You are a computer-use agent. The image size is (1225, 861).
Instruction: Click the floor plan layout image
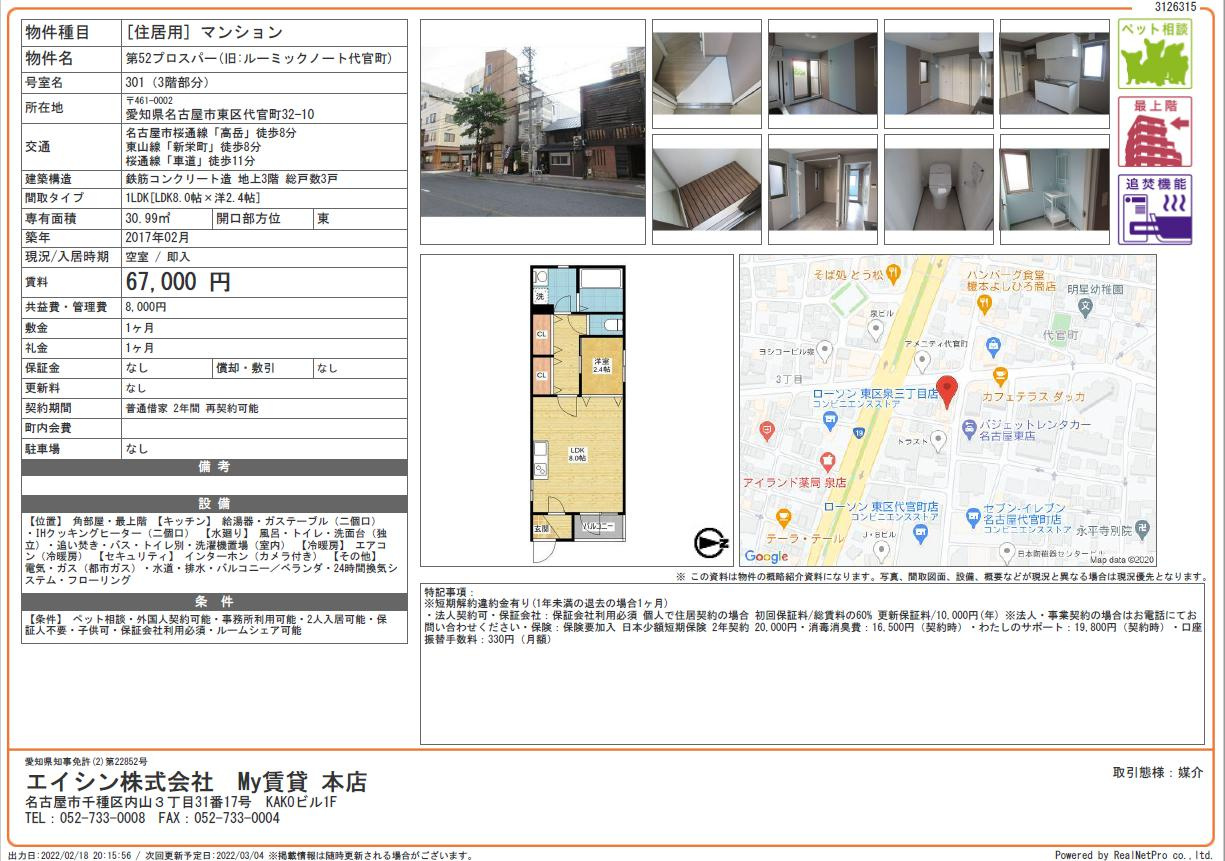577,403
